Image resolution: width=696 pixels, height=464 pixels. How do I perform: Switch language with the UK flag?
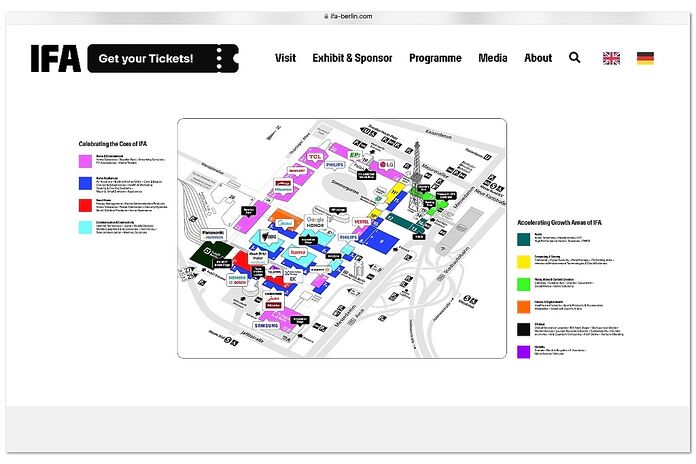pos(611,58)
